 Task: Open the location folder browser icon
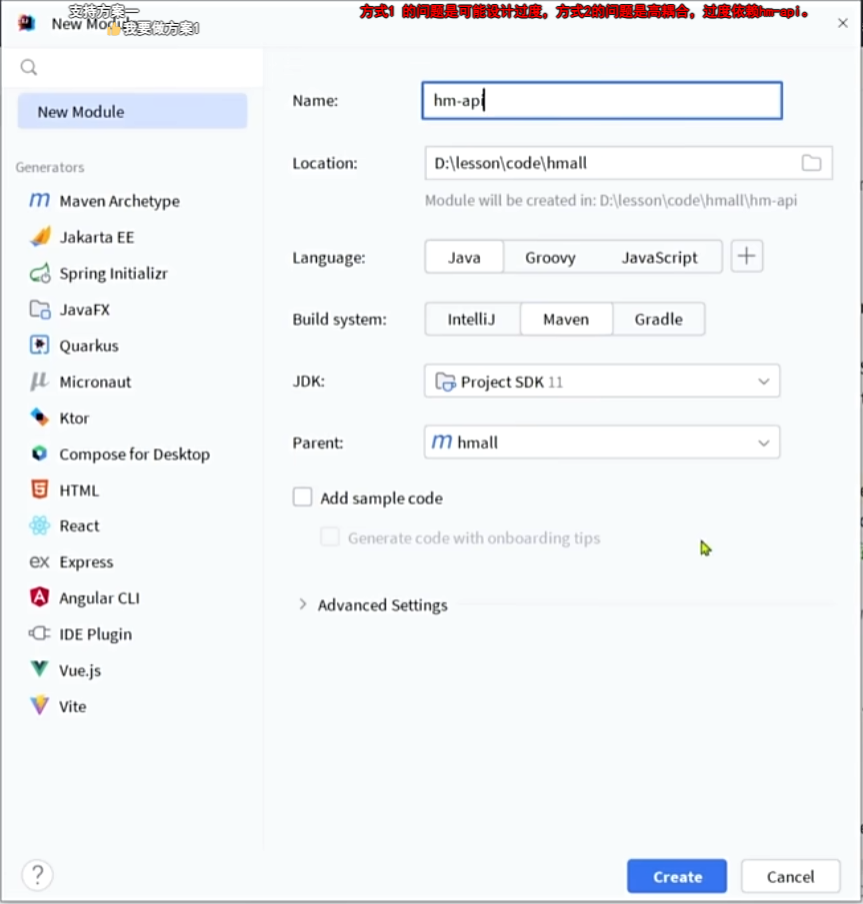tap(811, 163)
